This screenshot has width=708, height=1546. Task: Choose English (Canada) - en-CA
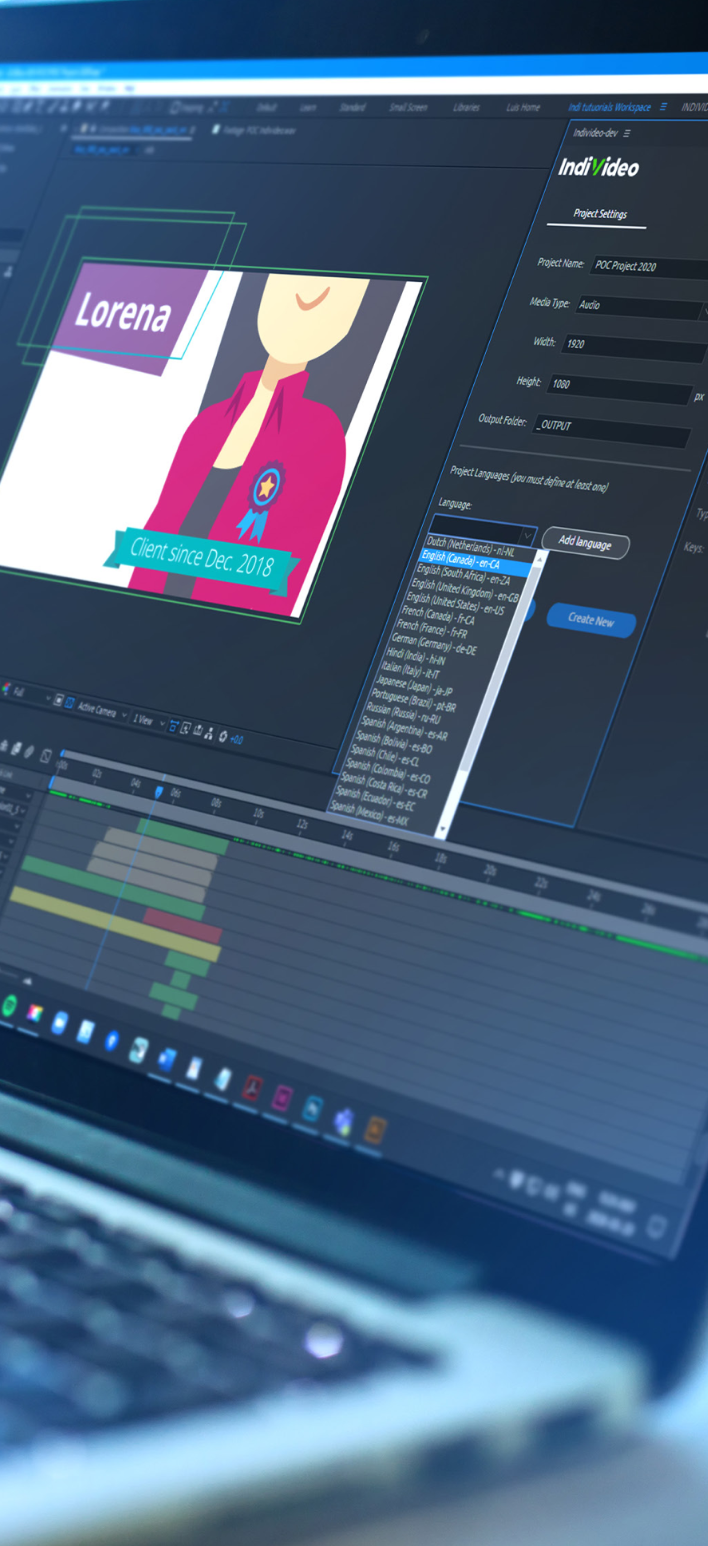click(x=473, y=562)
